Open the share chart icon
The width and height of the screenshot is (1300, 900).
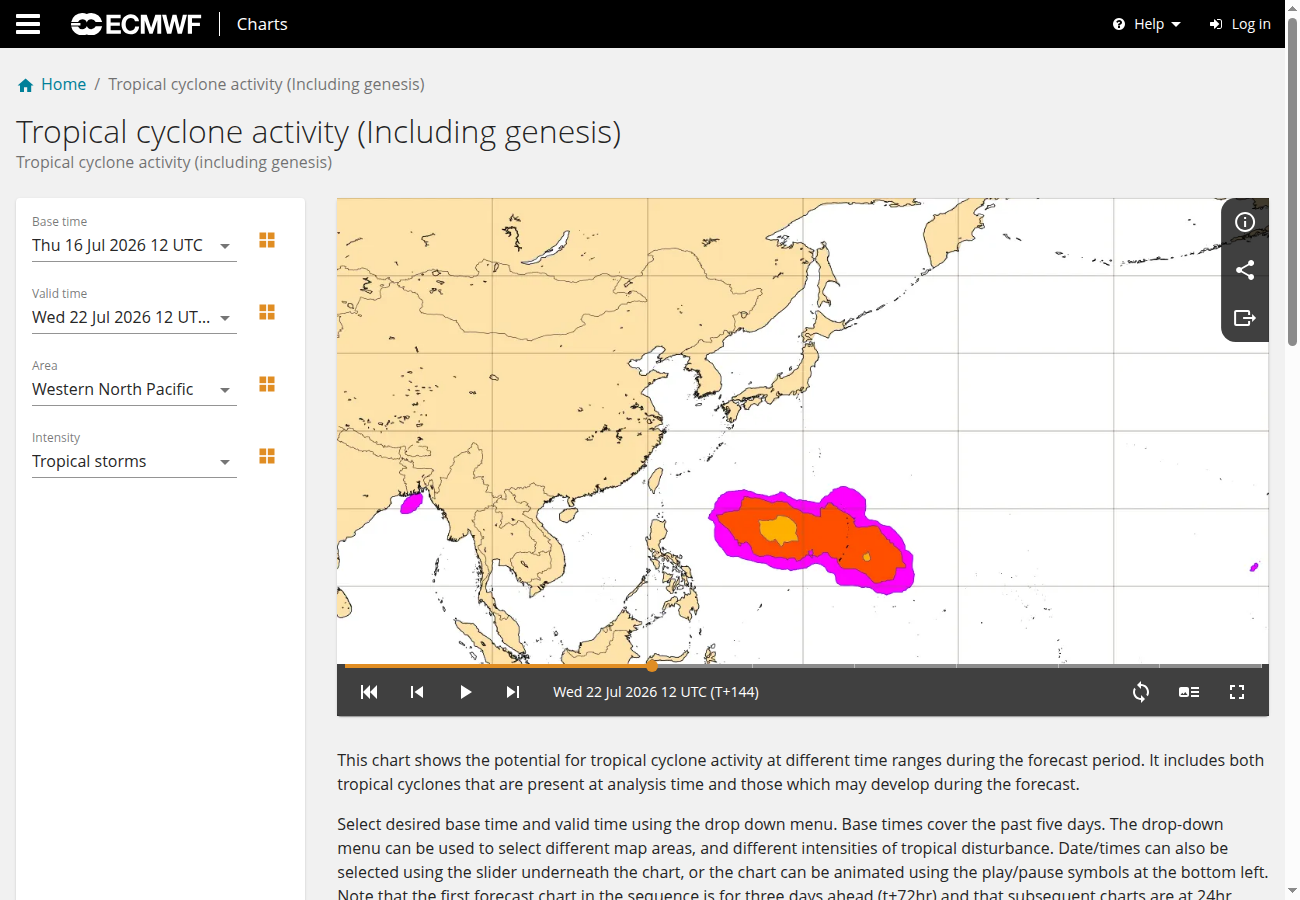(x=1245, y=270)
